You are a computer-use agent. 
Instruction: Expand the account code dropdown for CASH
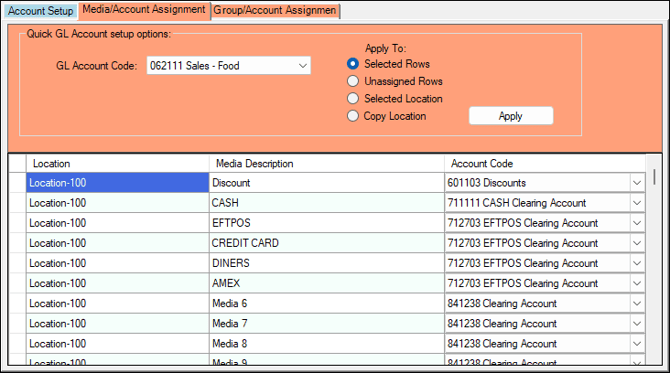click(x=637, y=203)
